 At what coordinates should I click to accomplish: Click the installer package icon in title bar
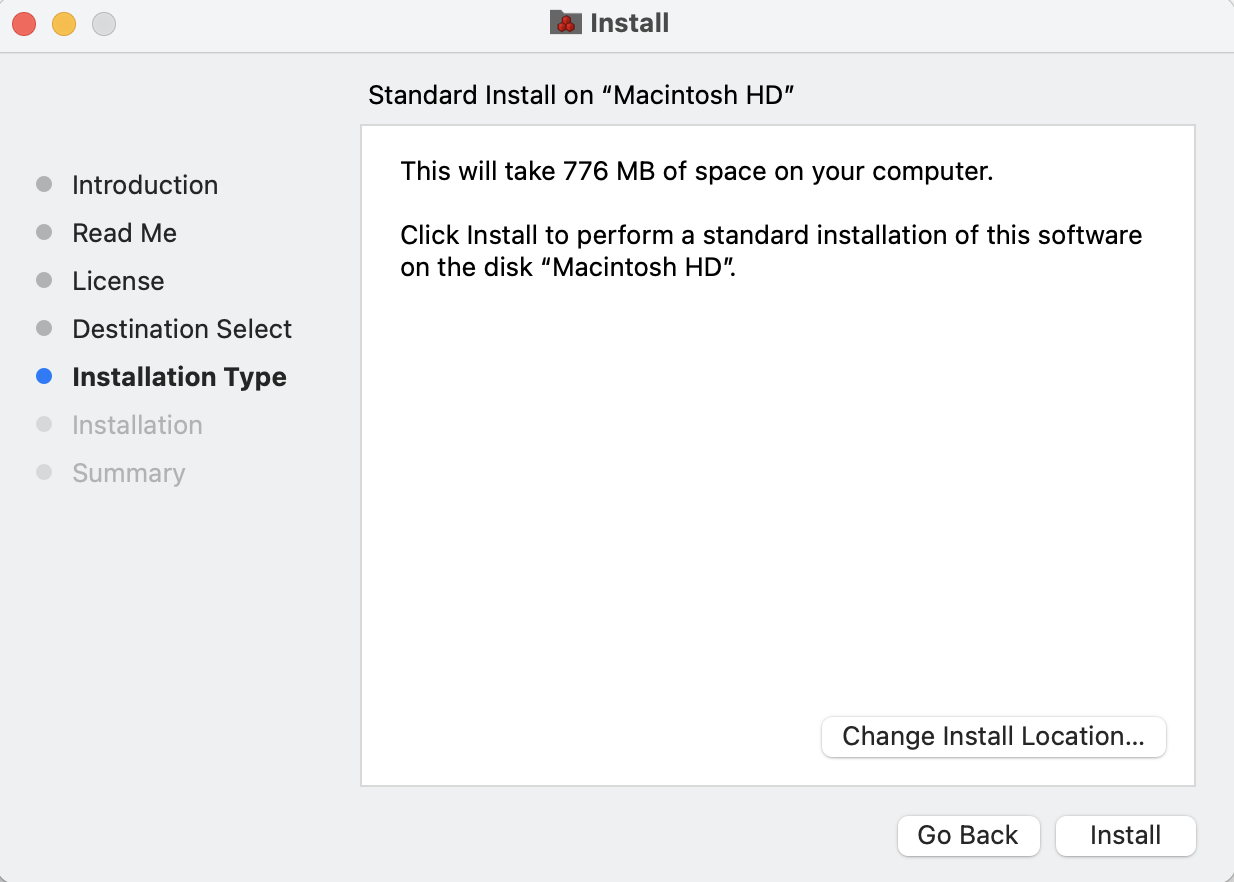[566, 23]
